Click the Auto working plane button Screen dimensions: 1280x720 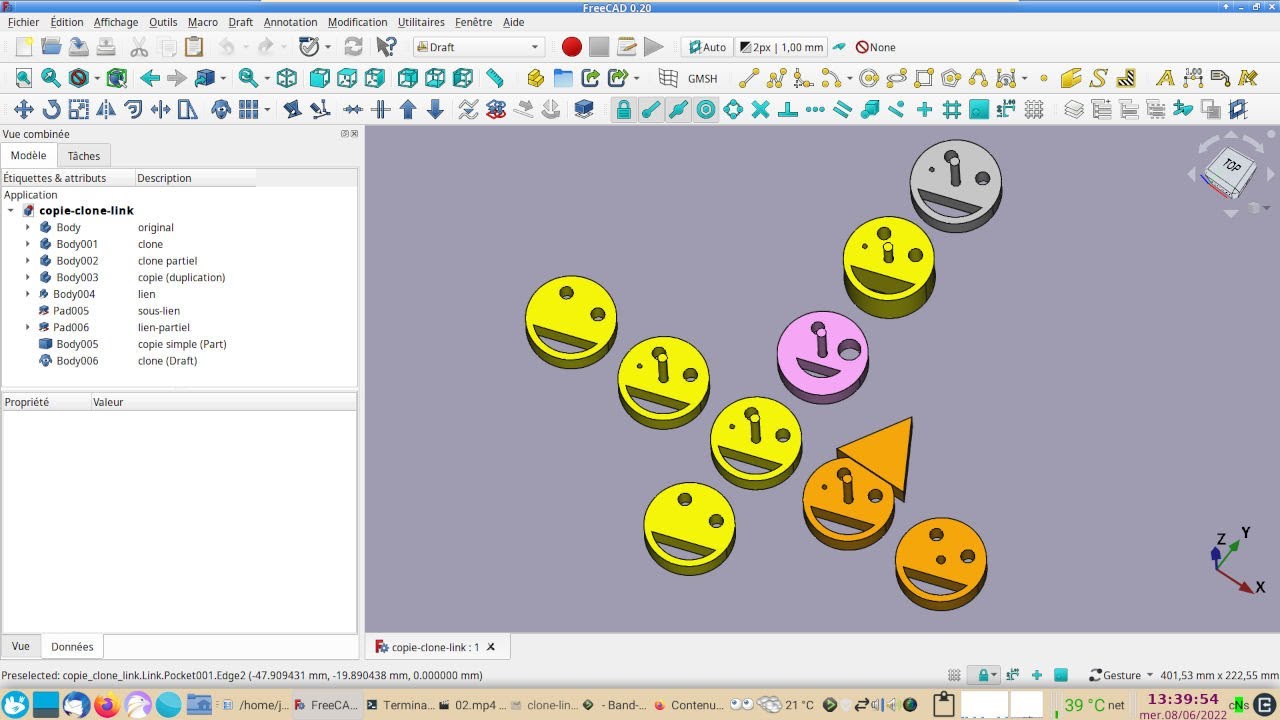(x=706, y=47)
